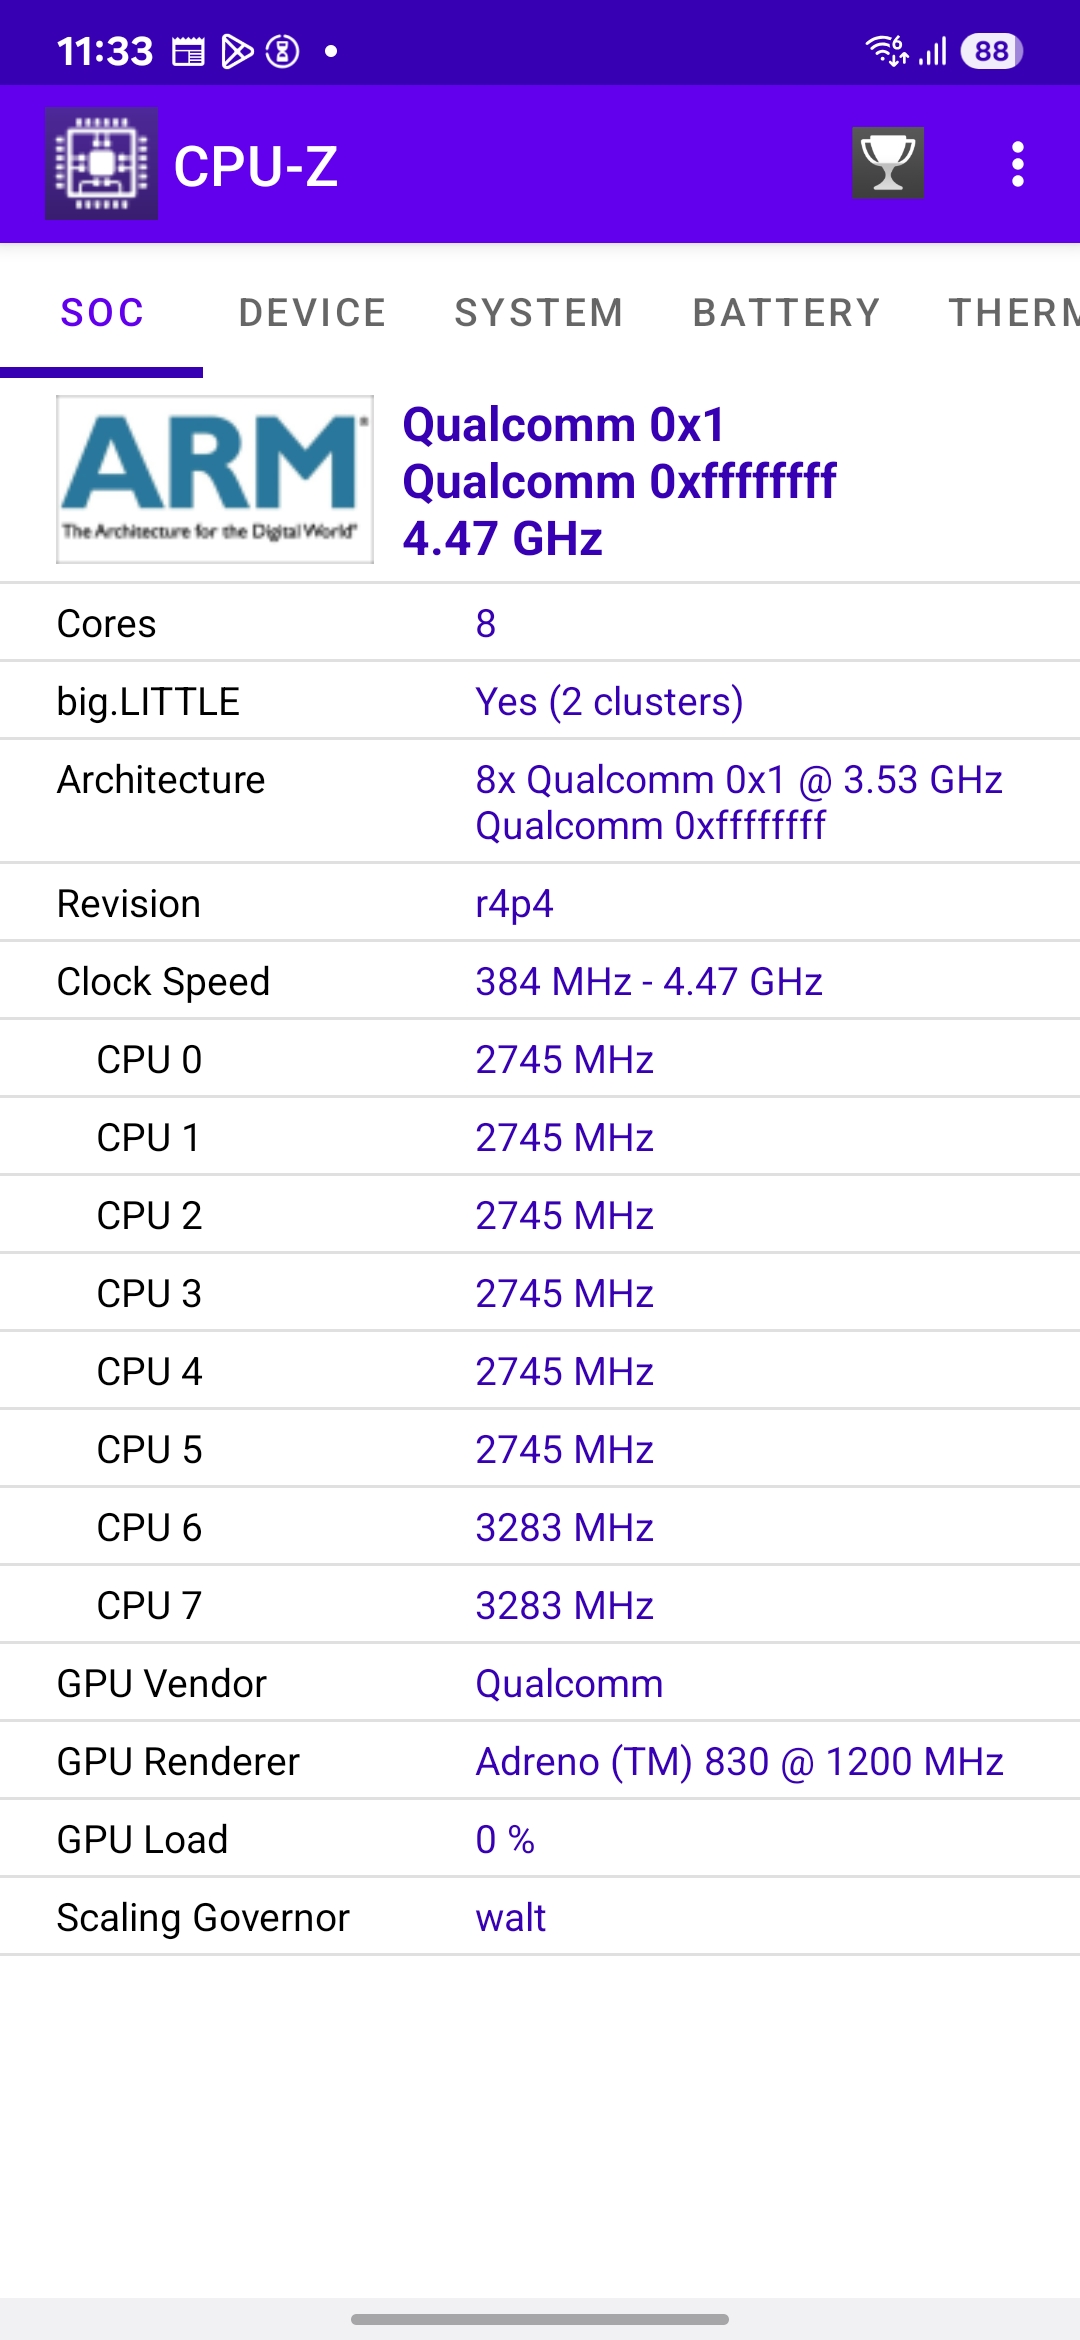Tap the CPU-Z chip app icon
The height and width of the screenshot is (2340, 1080).
[x=101, y=164]
